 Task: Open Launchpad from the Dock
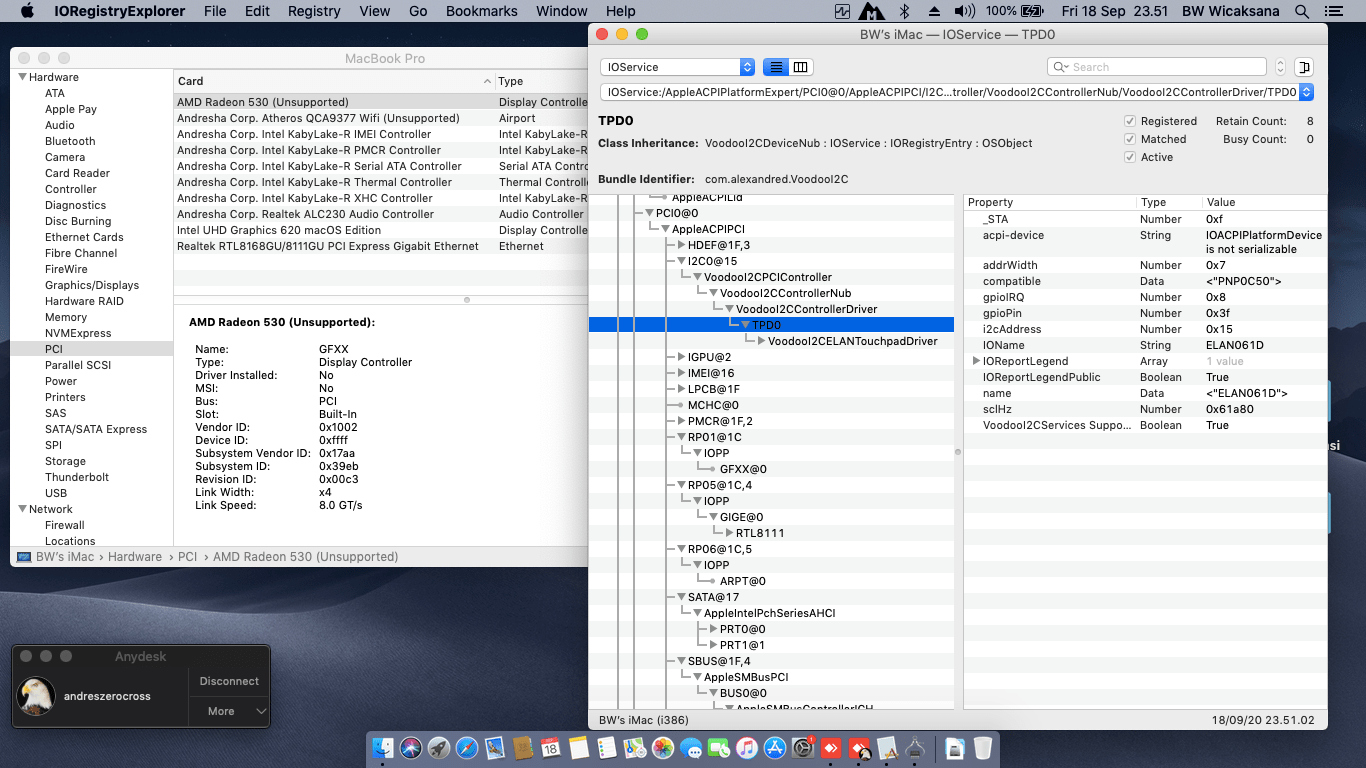pos(439,747)
